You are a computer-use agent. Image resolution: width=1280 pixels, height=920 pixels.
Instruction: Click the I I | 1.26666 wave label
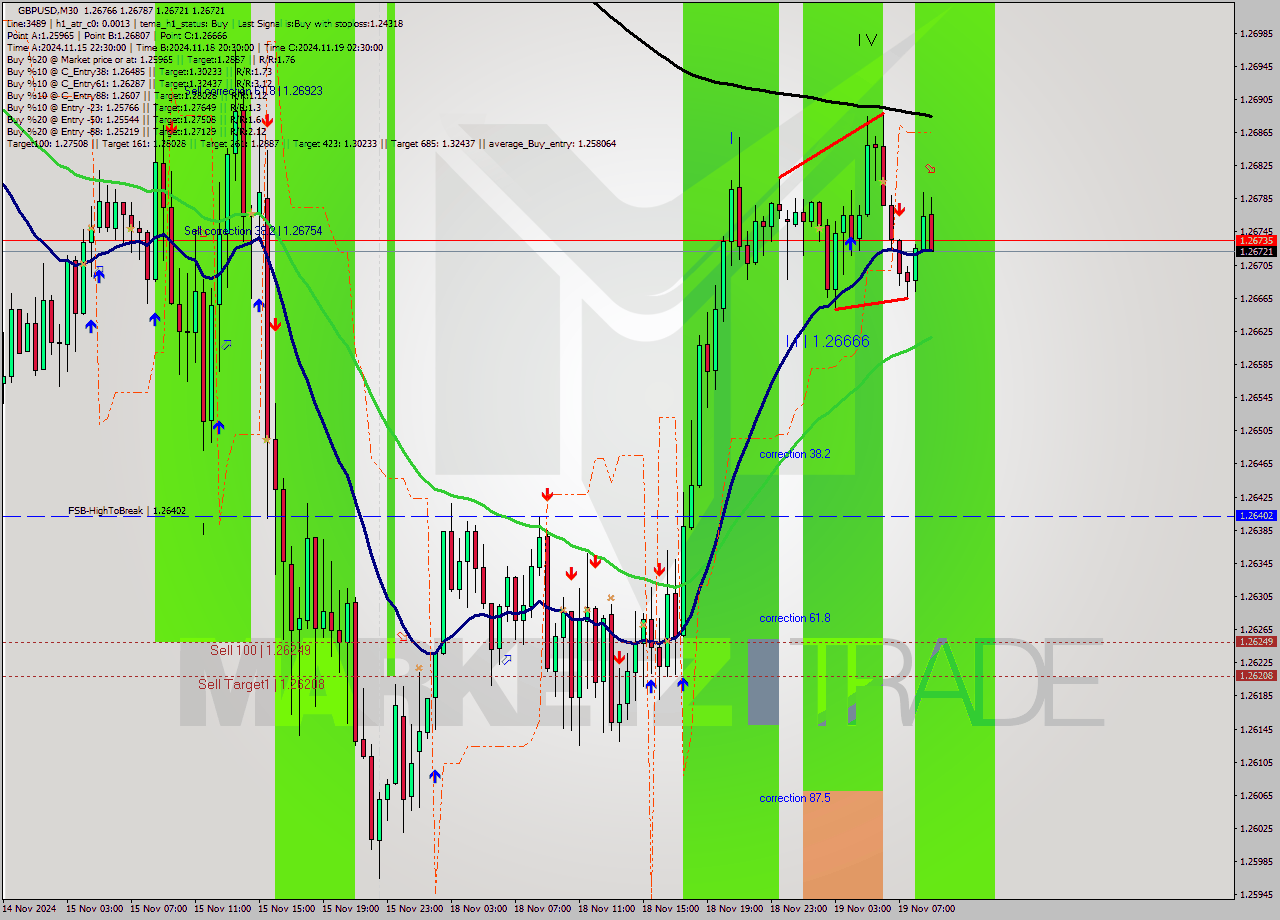[x=827, y=341]
